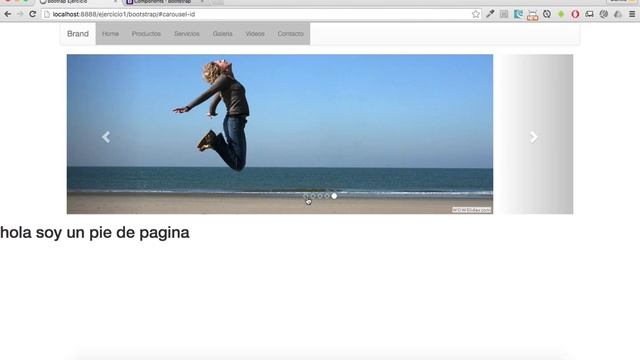Image resolution: width=640 pixels, height=360 pixels.
Task: Open the Videos navbar item
Action: (255, 33)
